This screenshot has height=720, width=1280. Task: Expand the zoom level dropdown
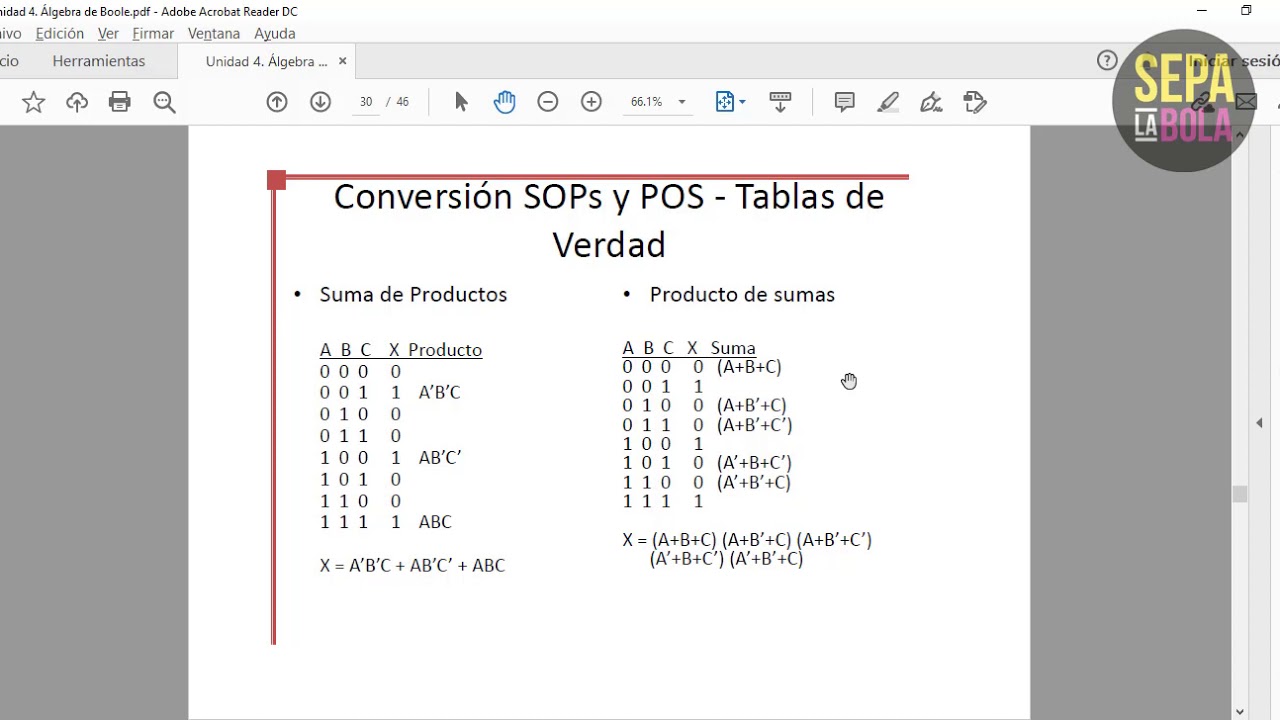(682, 102)
